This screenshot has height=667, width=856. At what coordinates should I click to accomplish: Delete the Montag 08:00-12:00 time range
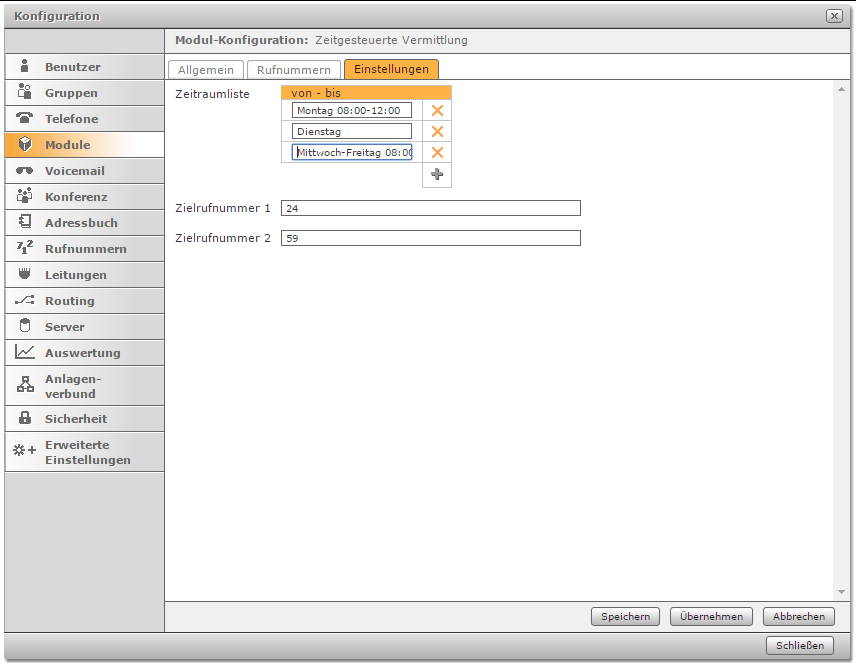(437, 110)
